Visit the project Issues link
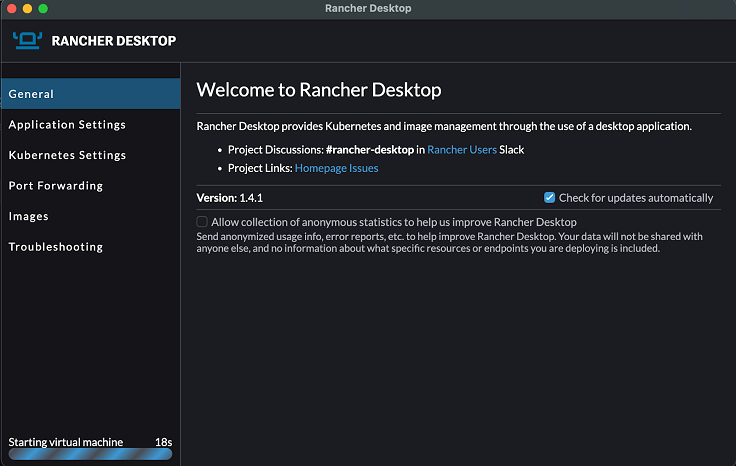 (364, 168)
